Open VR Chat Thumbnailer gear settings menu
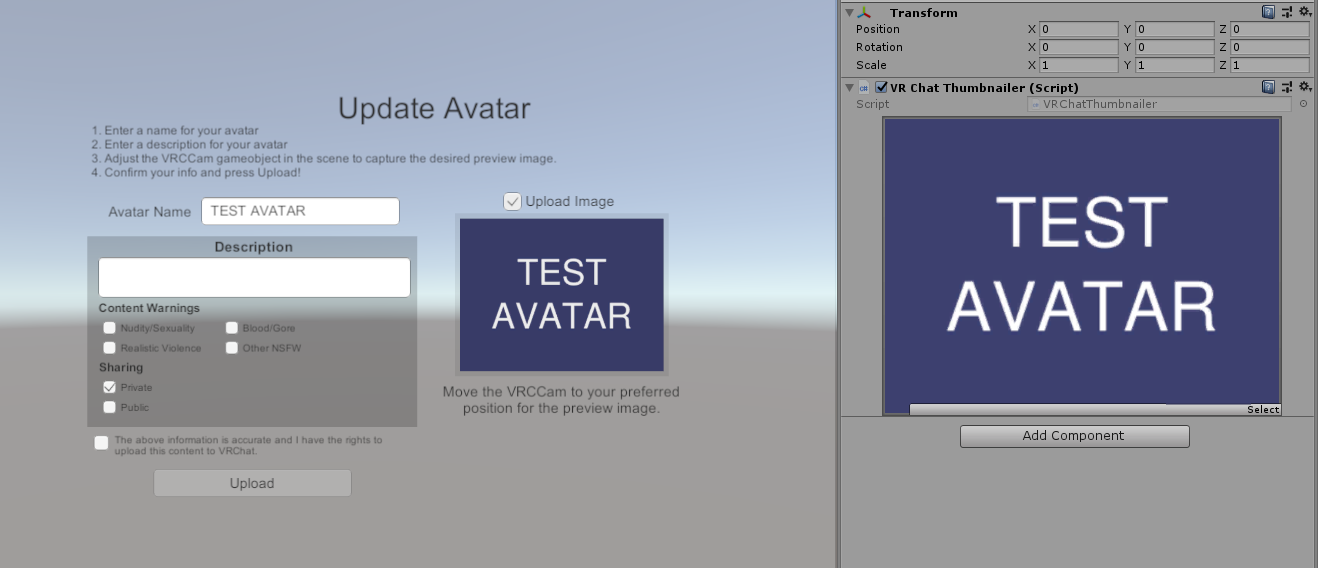This screenshot has height=568, width=1318. point(1305,87)
